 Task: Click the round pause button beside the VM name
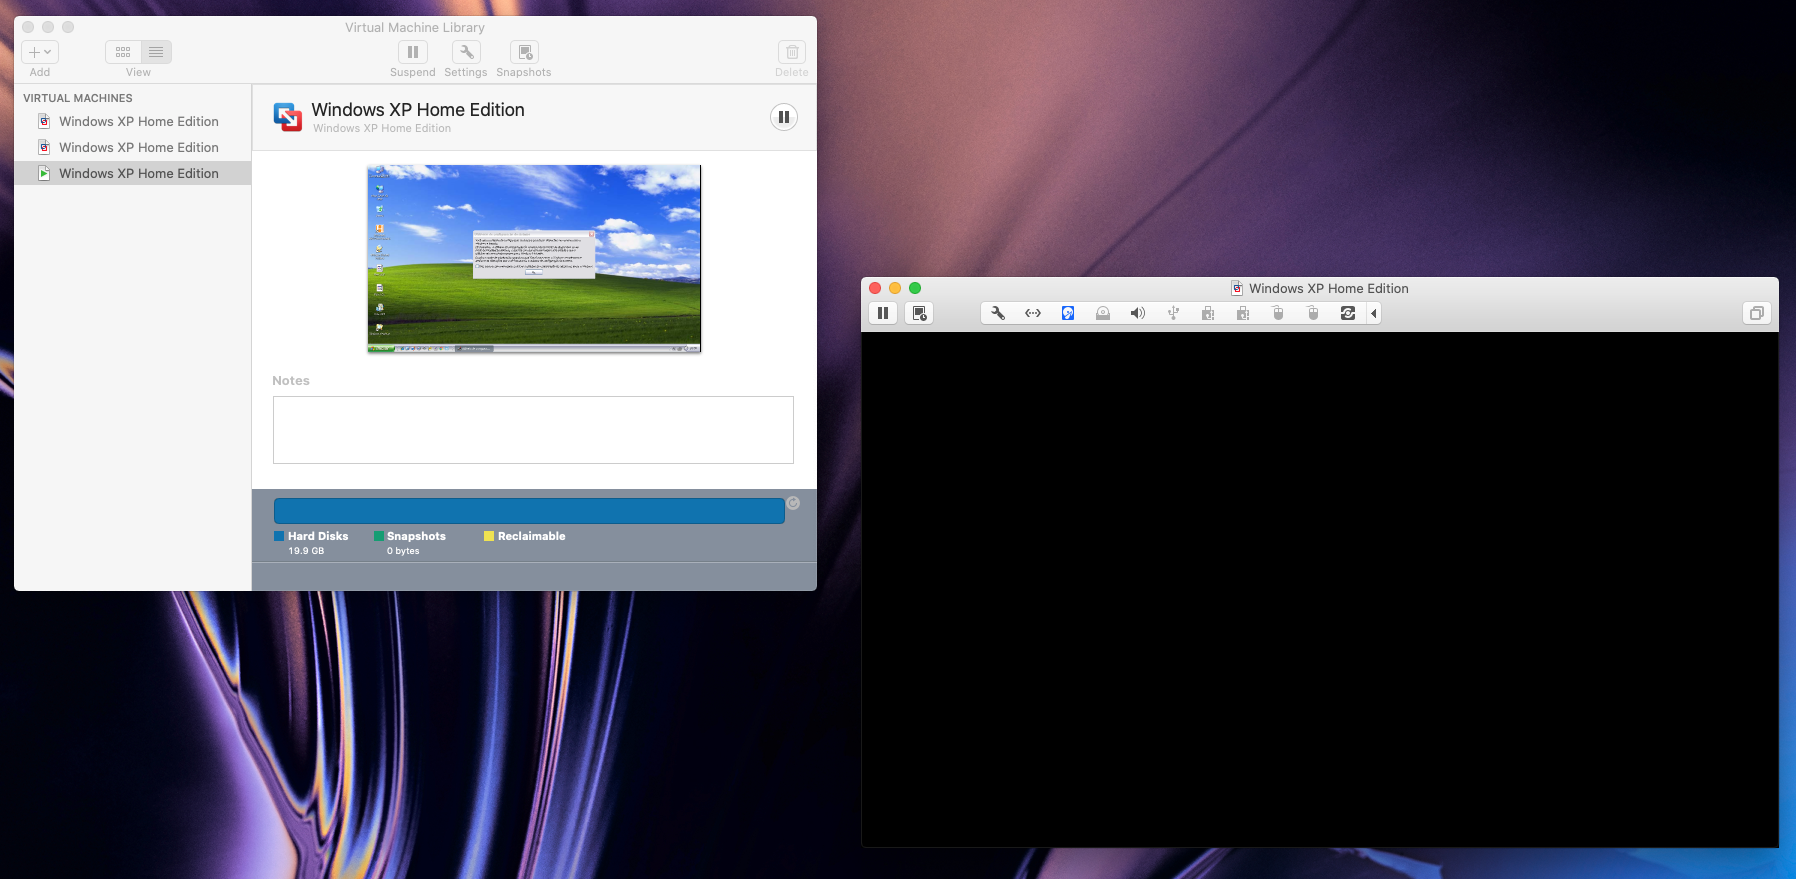click(784, 117)
